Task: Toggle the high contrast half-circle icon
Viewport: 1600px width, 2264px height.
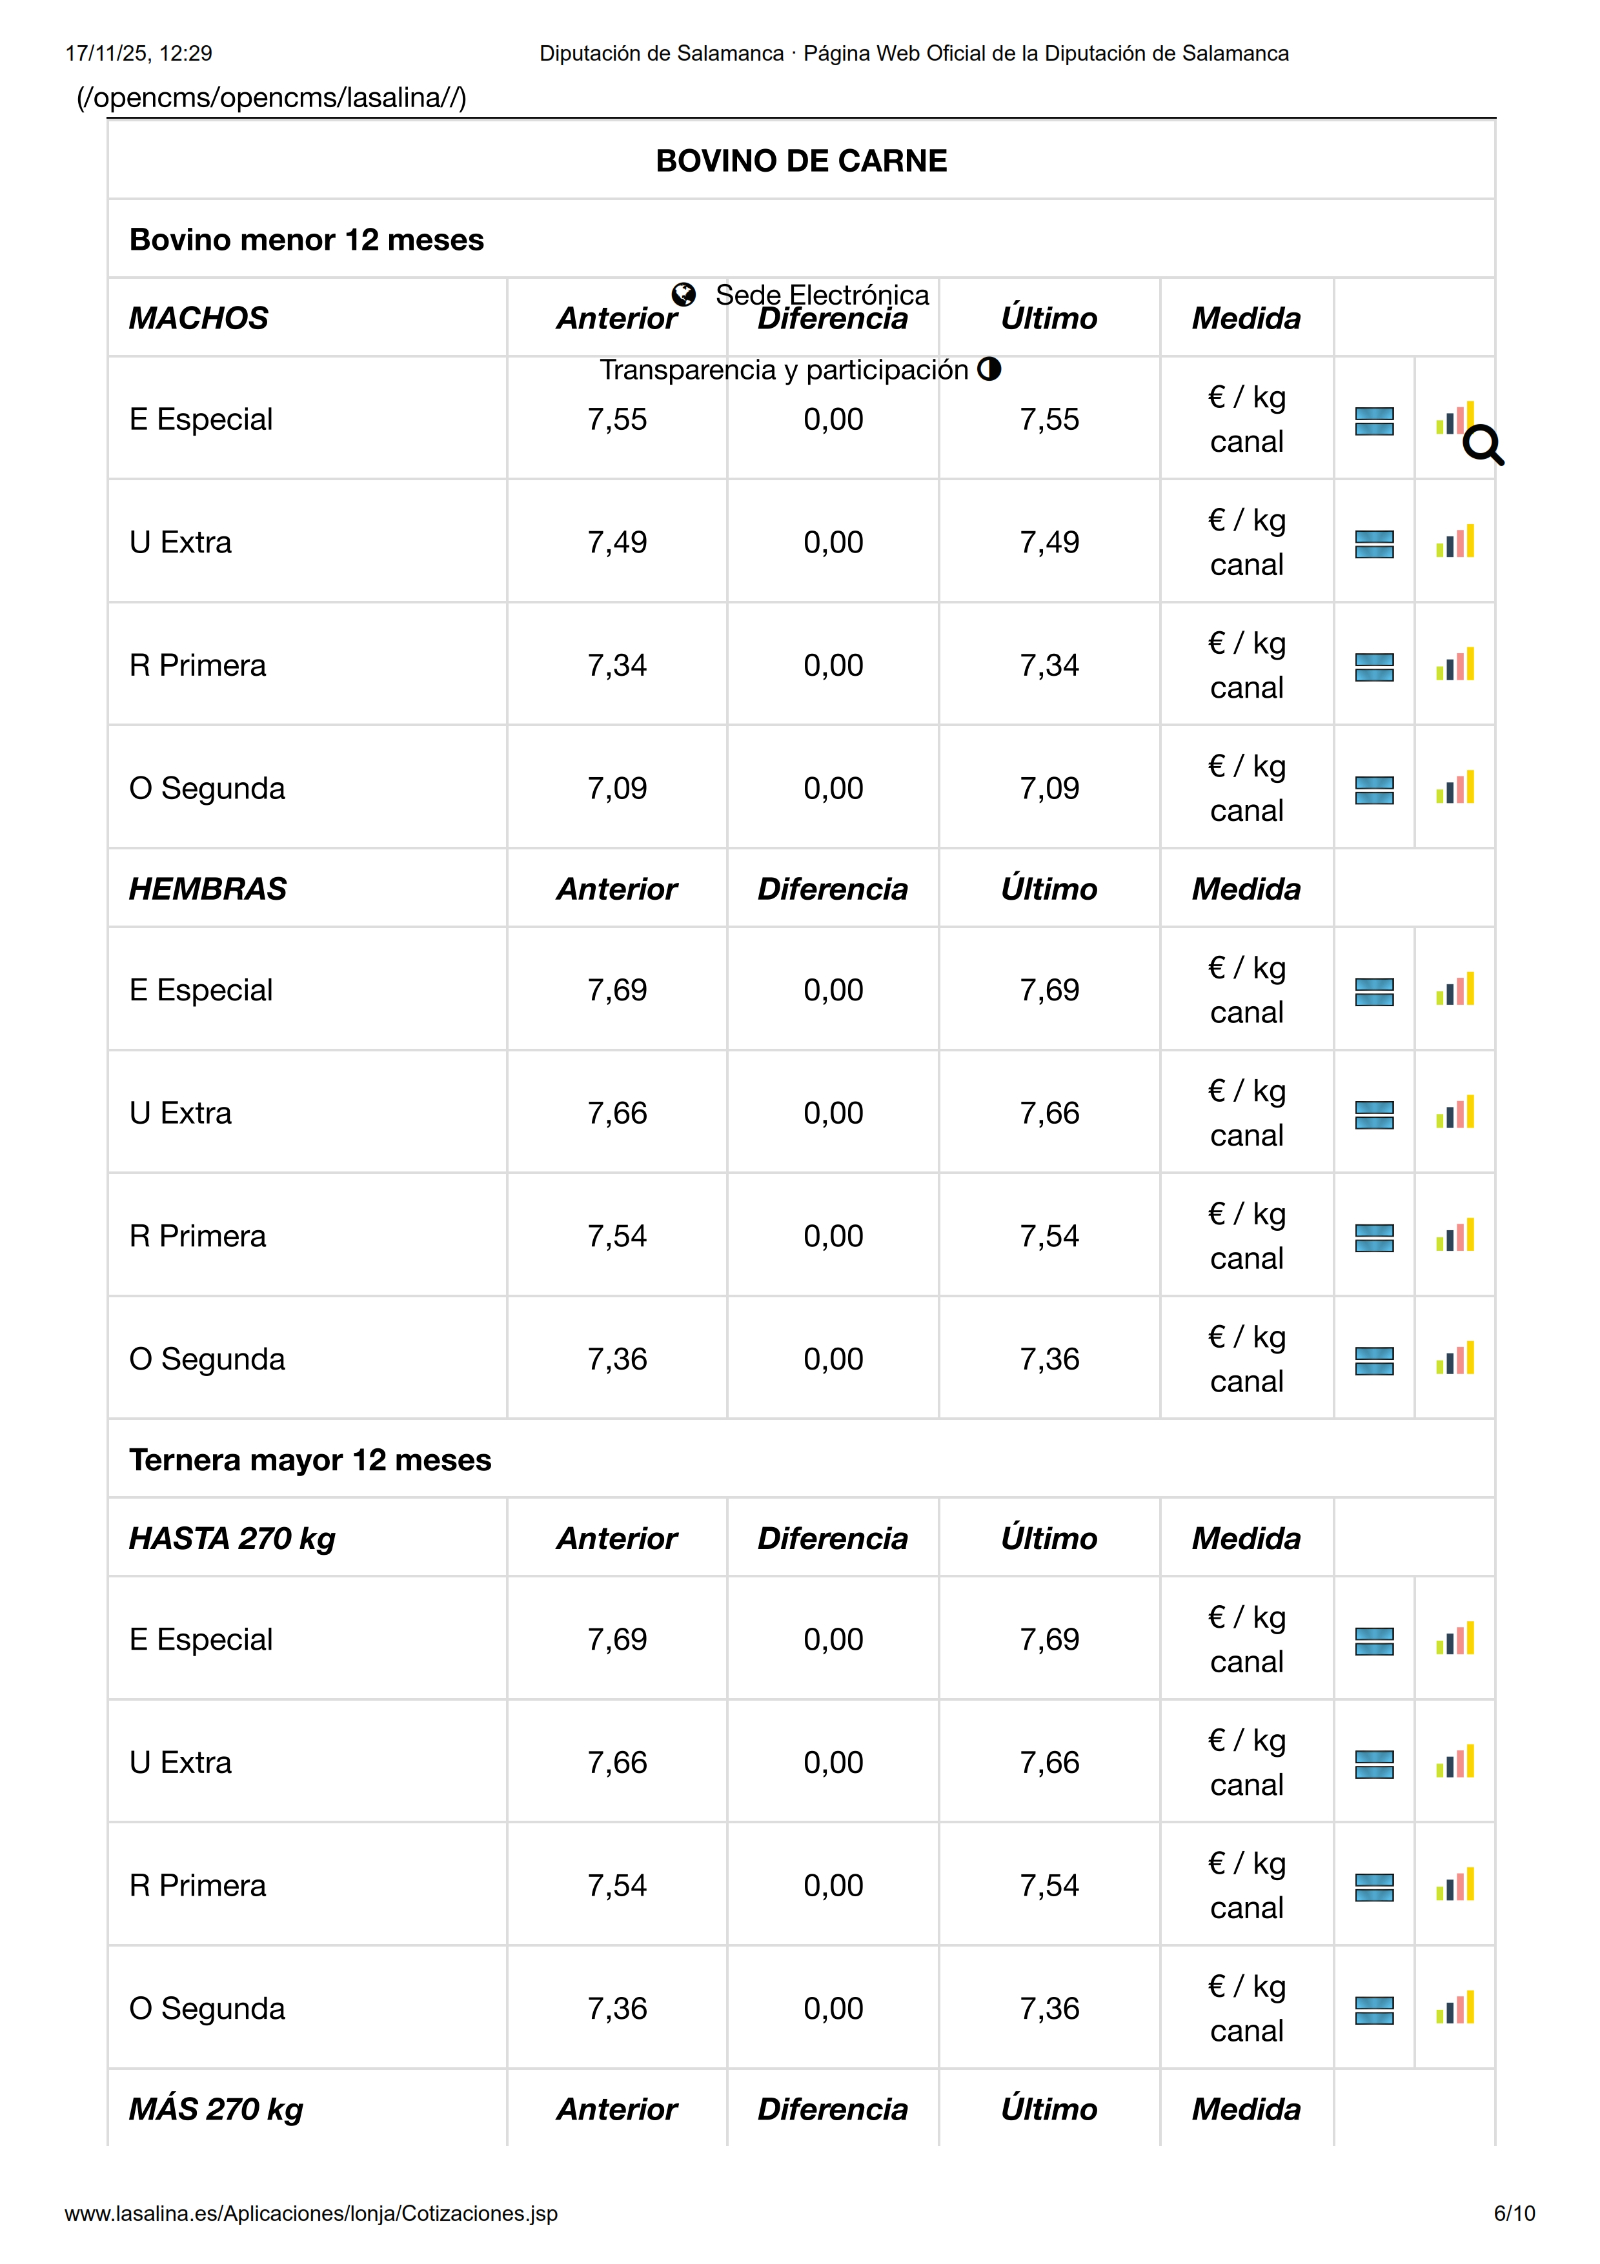Action: (989, 369)
